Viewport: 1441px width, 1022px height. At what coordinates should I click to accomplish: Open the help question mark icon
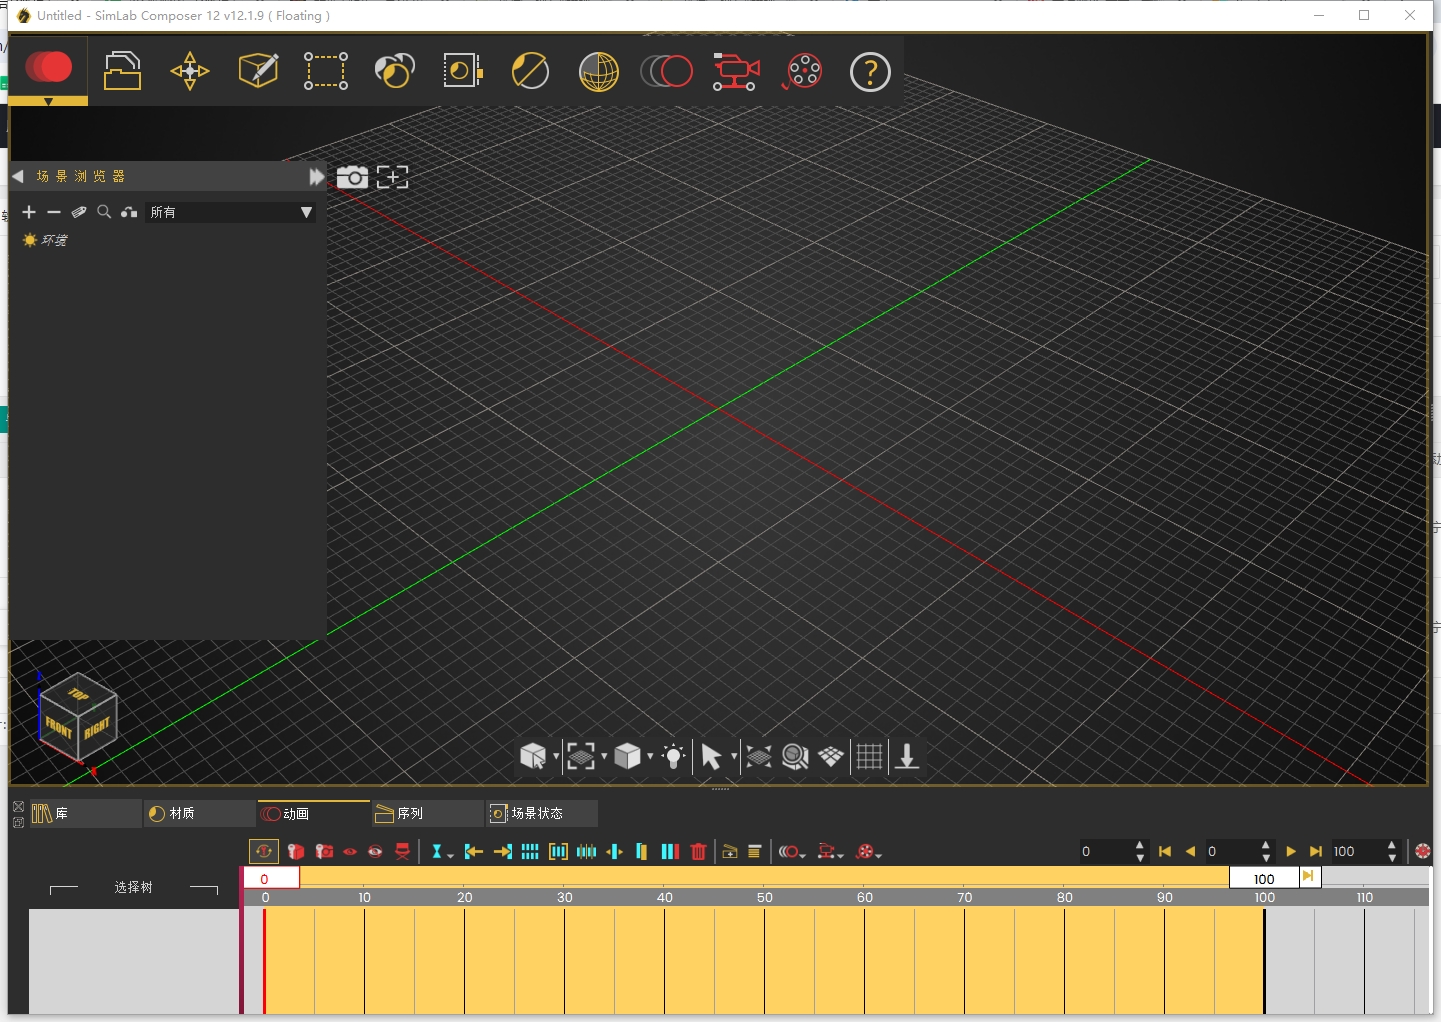(870, 72)
